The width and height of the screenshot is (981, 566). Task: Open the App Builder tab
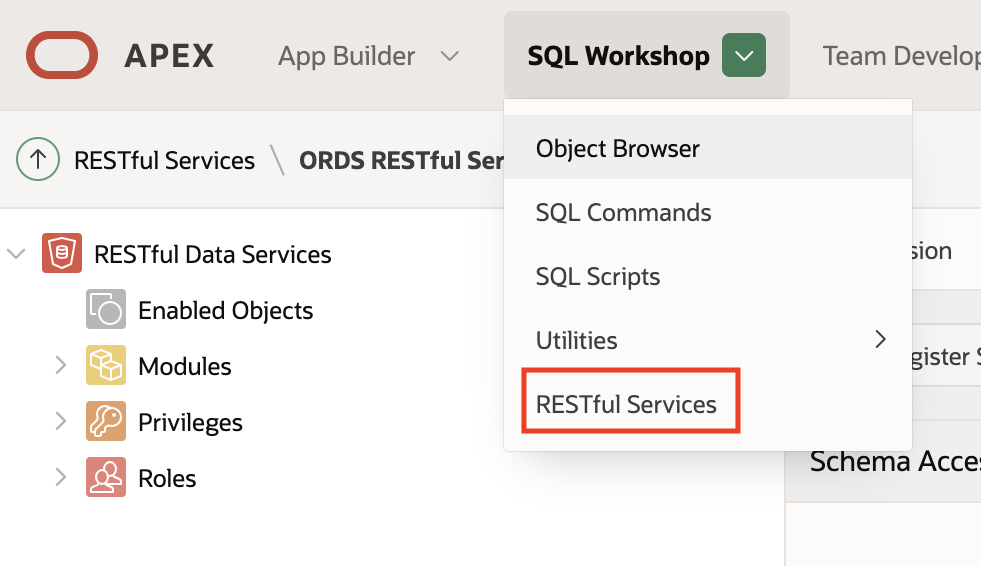347,56
